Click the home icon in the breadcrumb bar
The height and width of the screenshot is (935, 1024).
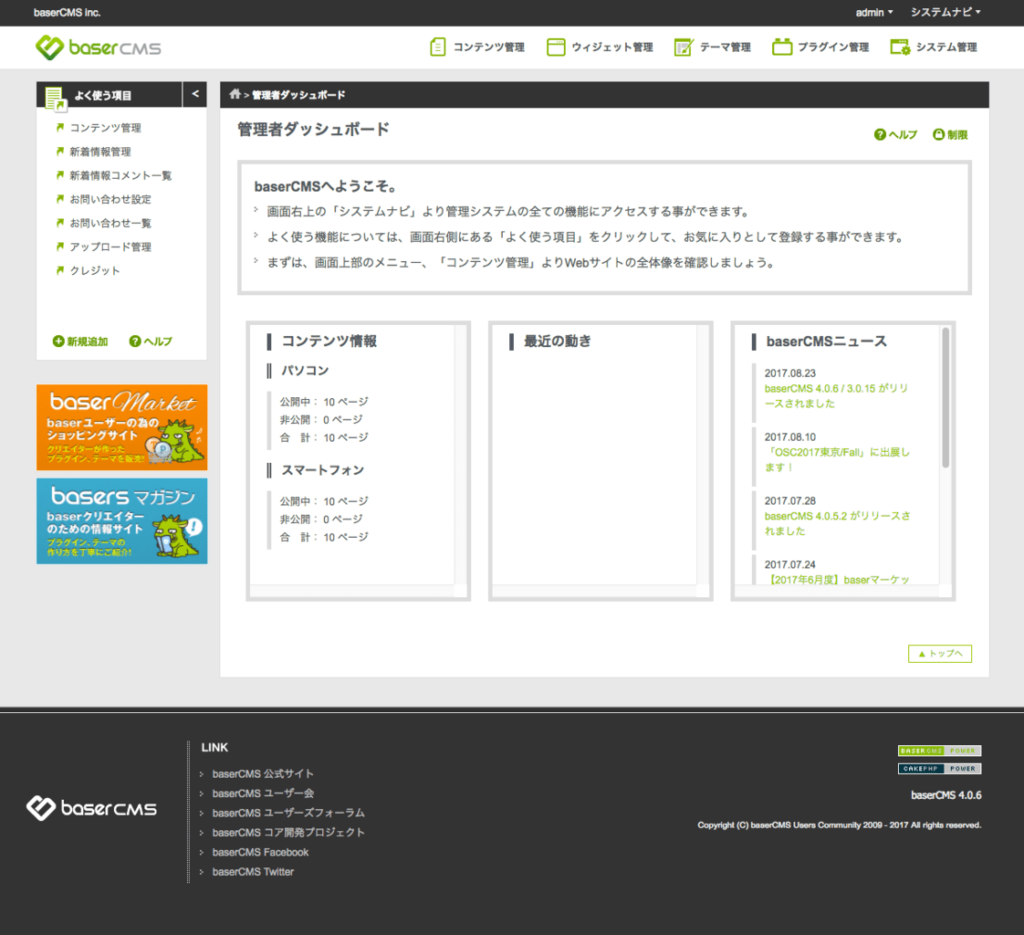[x=236, y=94]
